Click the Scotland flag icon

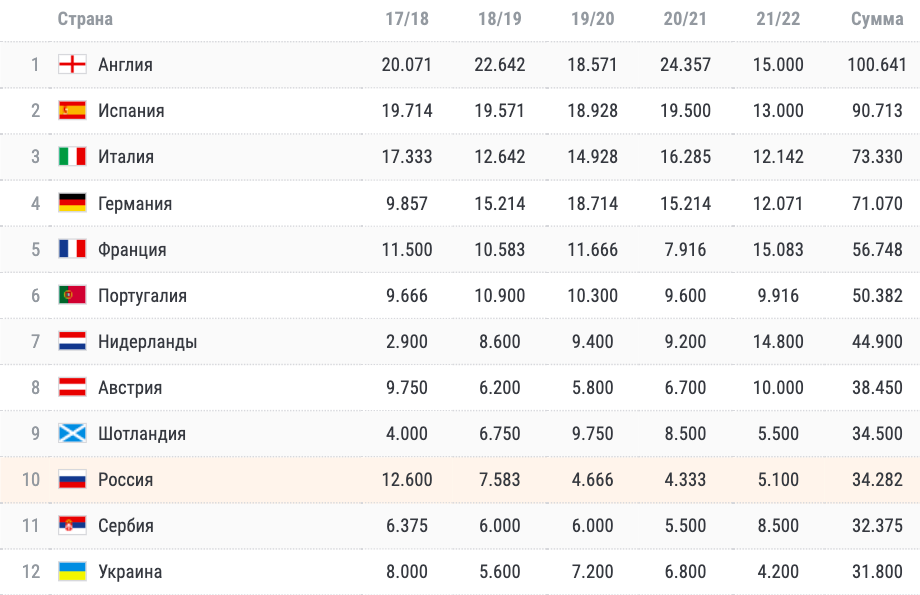(72, 434)
